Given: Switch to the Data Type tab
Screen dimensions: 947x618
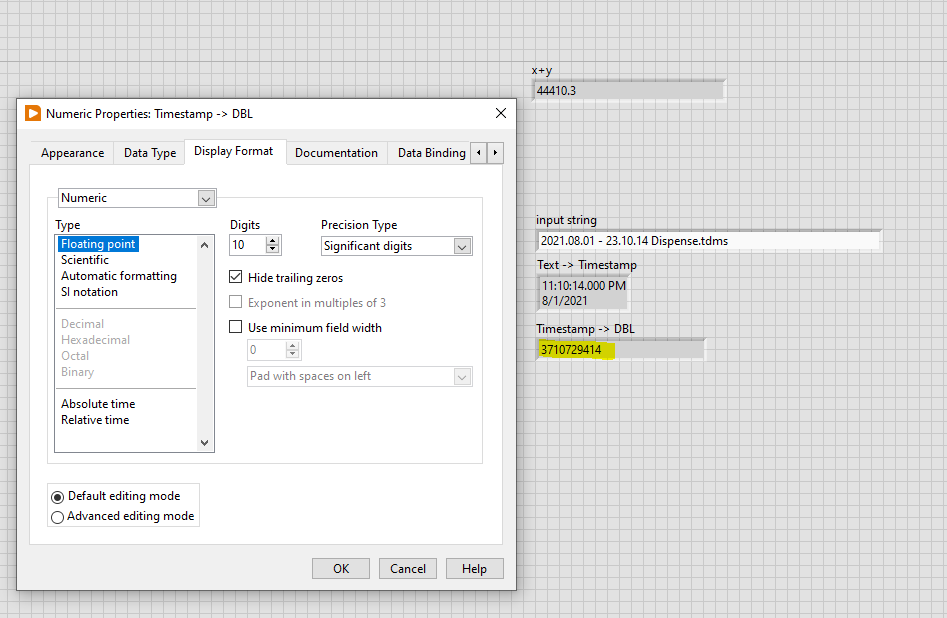Looking at the screenshot, I should [x=150, y=153].
